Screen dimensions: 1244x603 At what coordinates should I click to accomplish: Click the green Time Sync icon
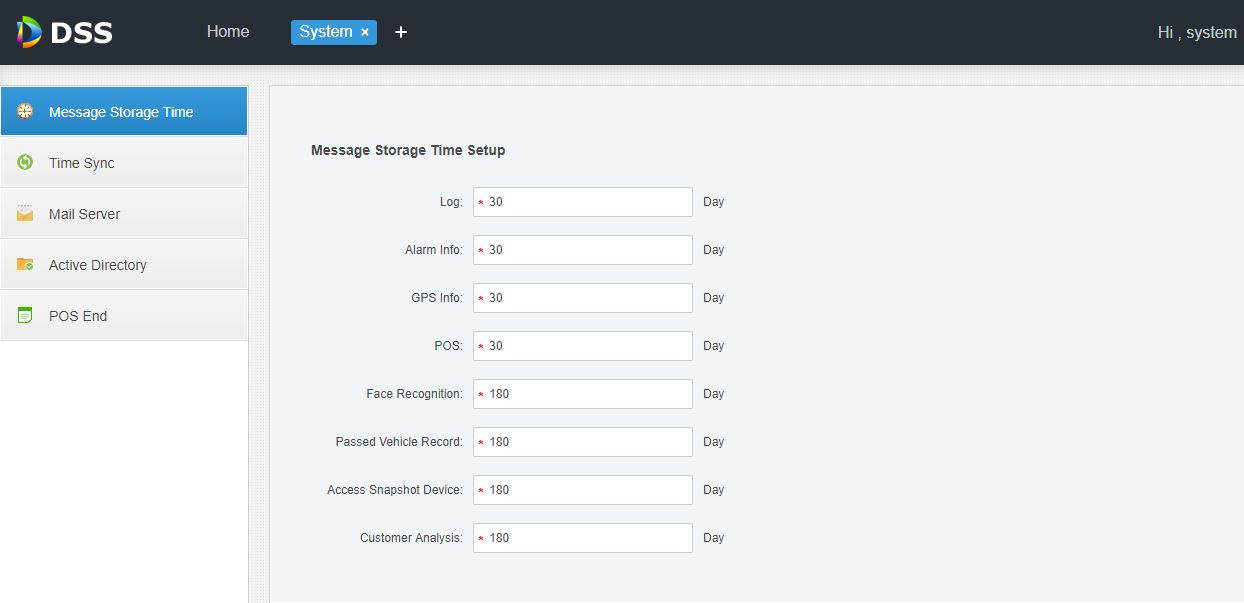click(x=25, y=162)
